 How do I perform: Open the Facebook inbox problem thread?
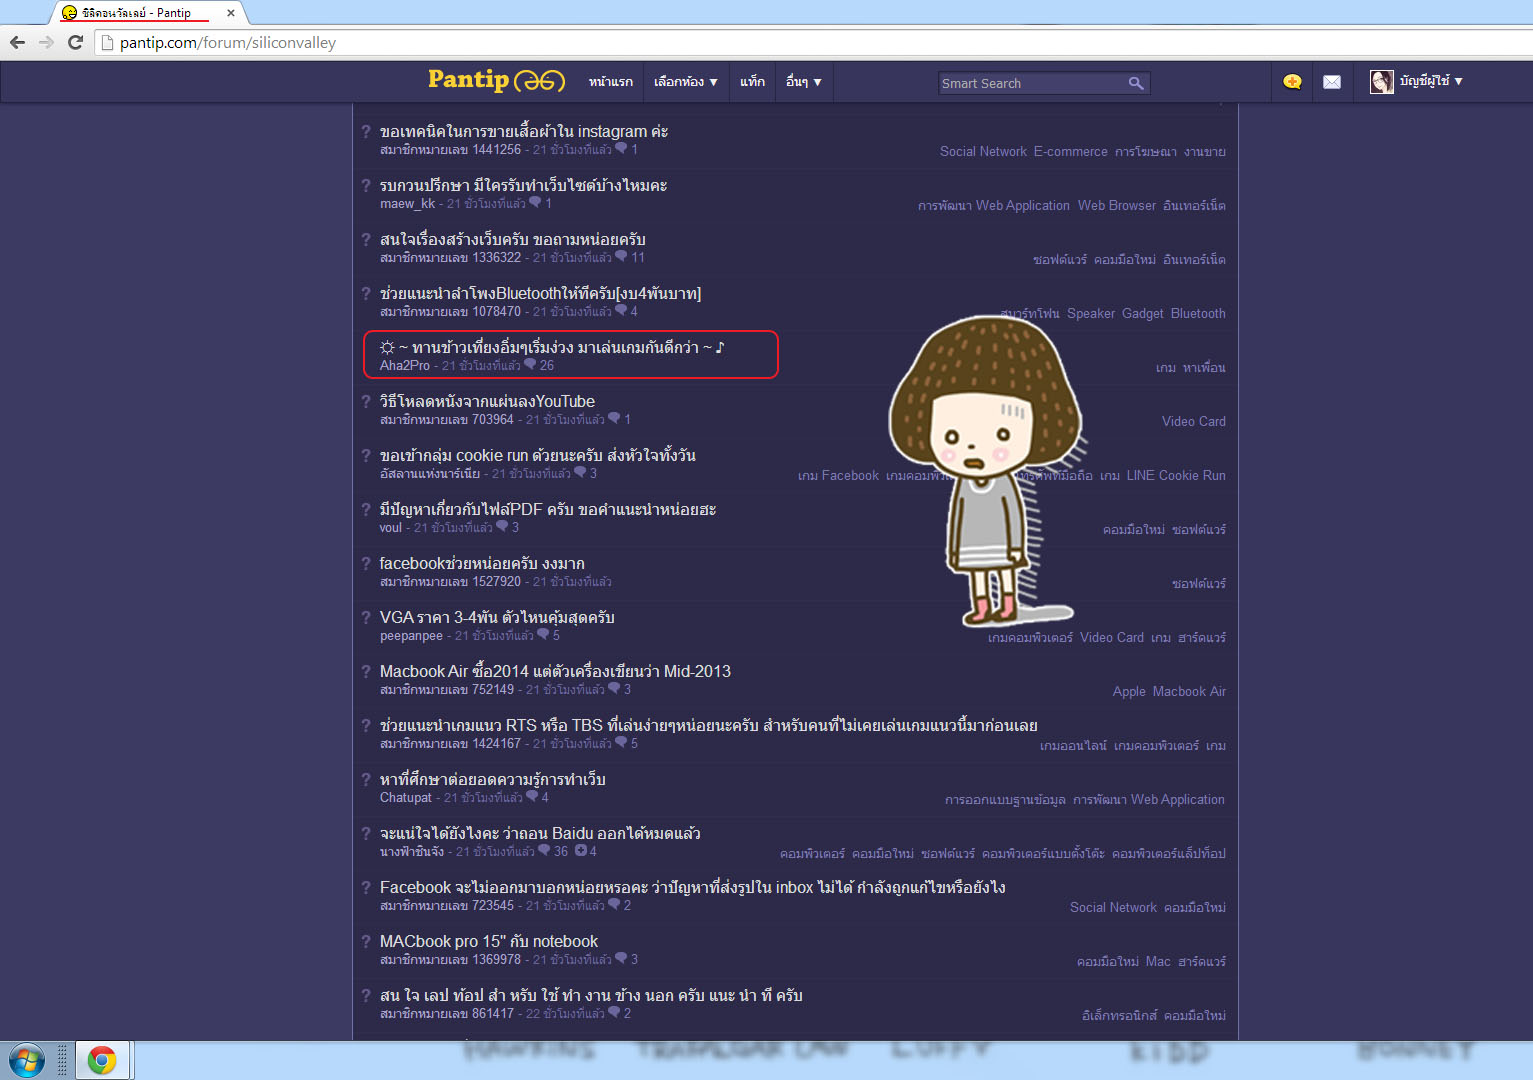(x=693, y=887)
